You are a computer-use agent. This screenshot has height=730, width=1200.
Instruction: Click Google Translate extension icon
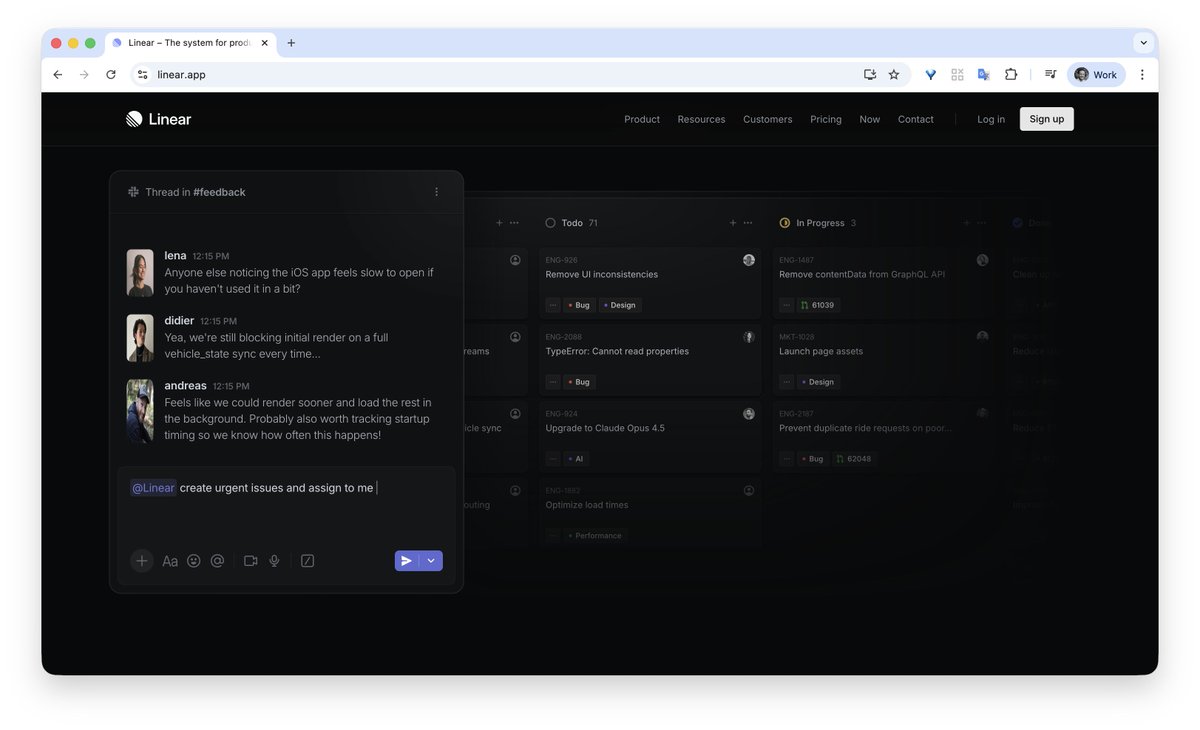click(984, 75)
